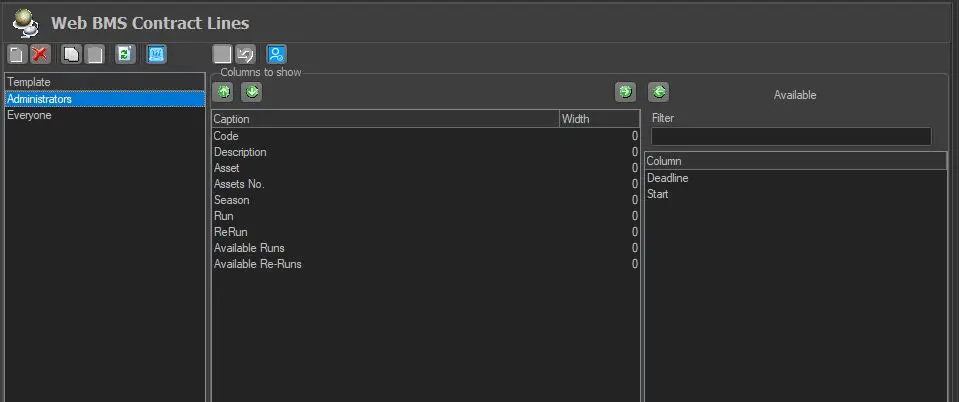Move column up with green up arrow
Screen dimensions: 959x402
(222, 92)
